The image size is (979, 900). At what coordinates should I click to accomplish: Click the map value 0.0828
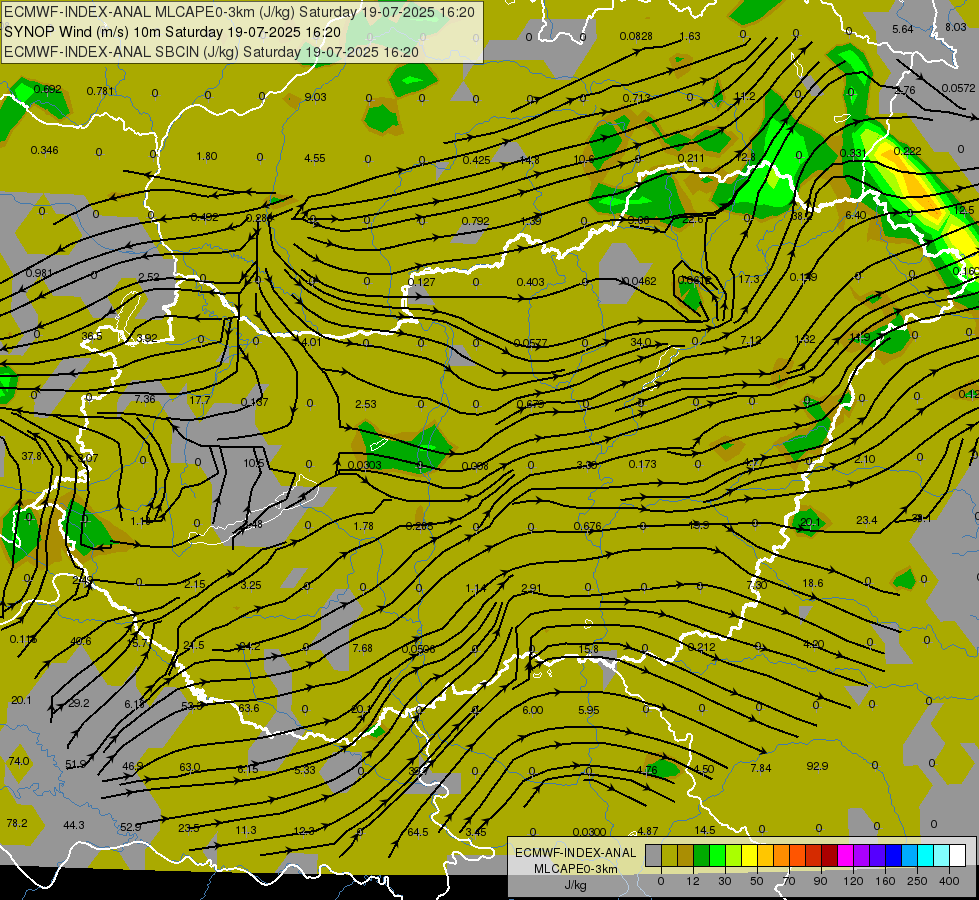pyautogui.click(x=636, y=36)
